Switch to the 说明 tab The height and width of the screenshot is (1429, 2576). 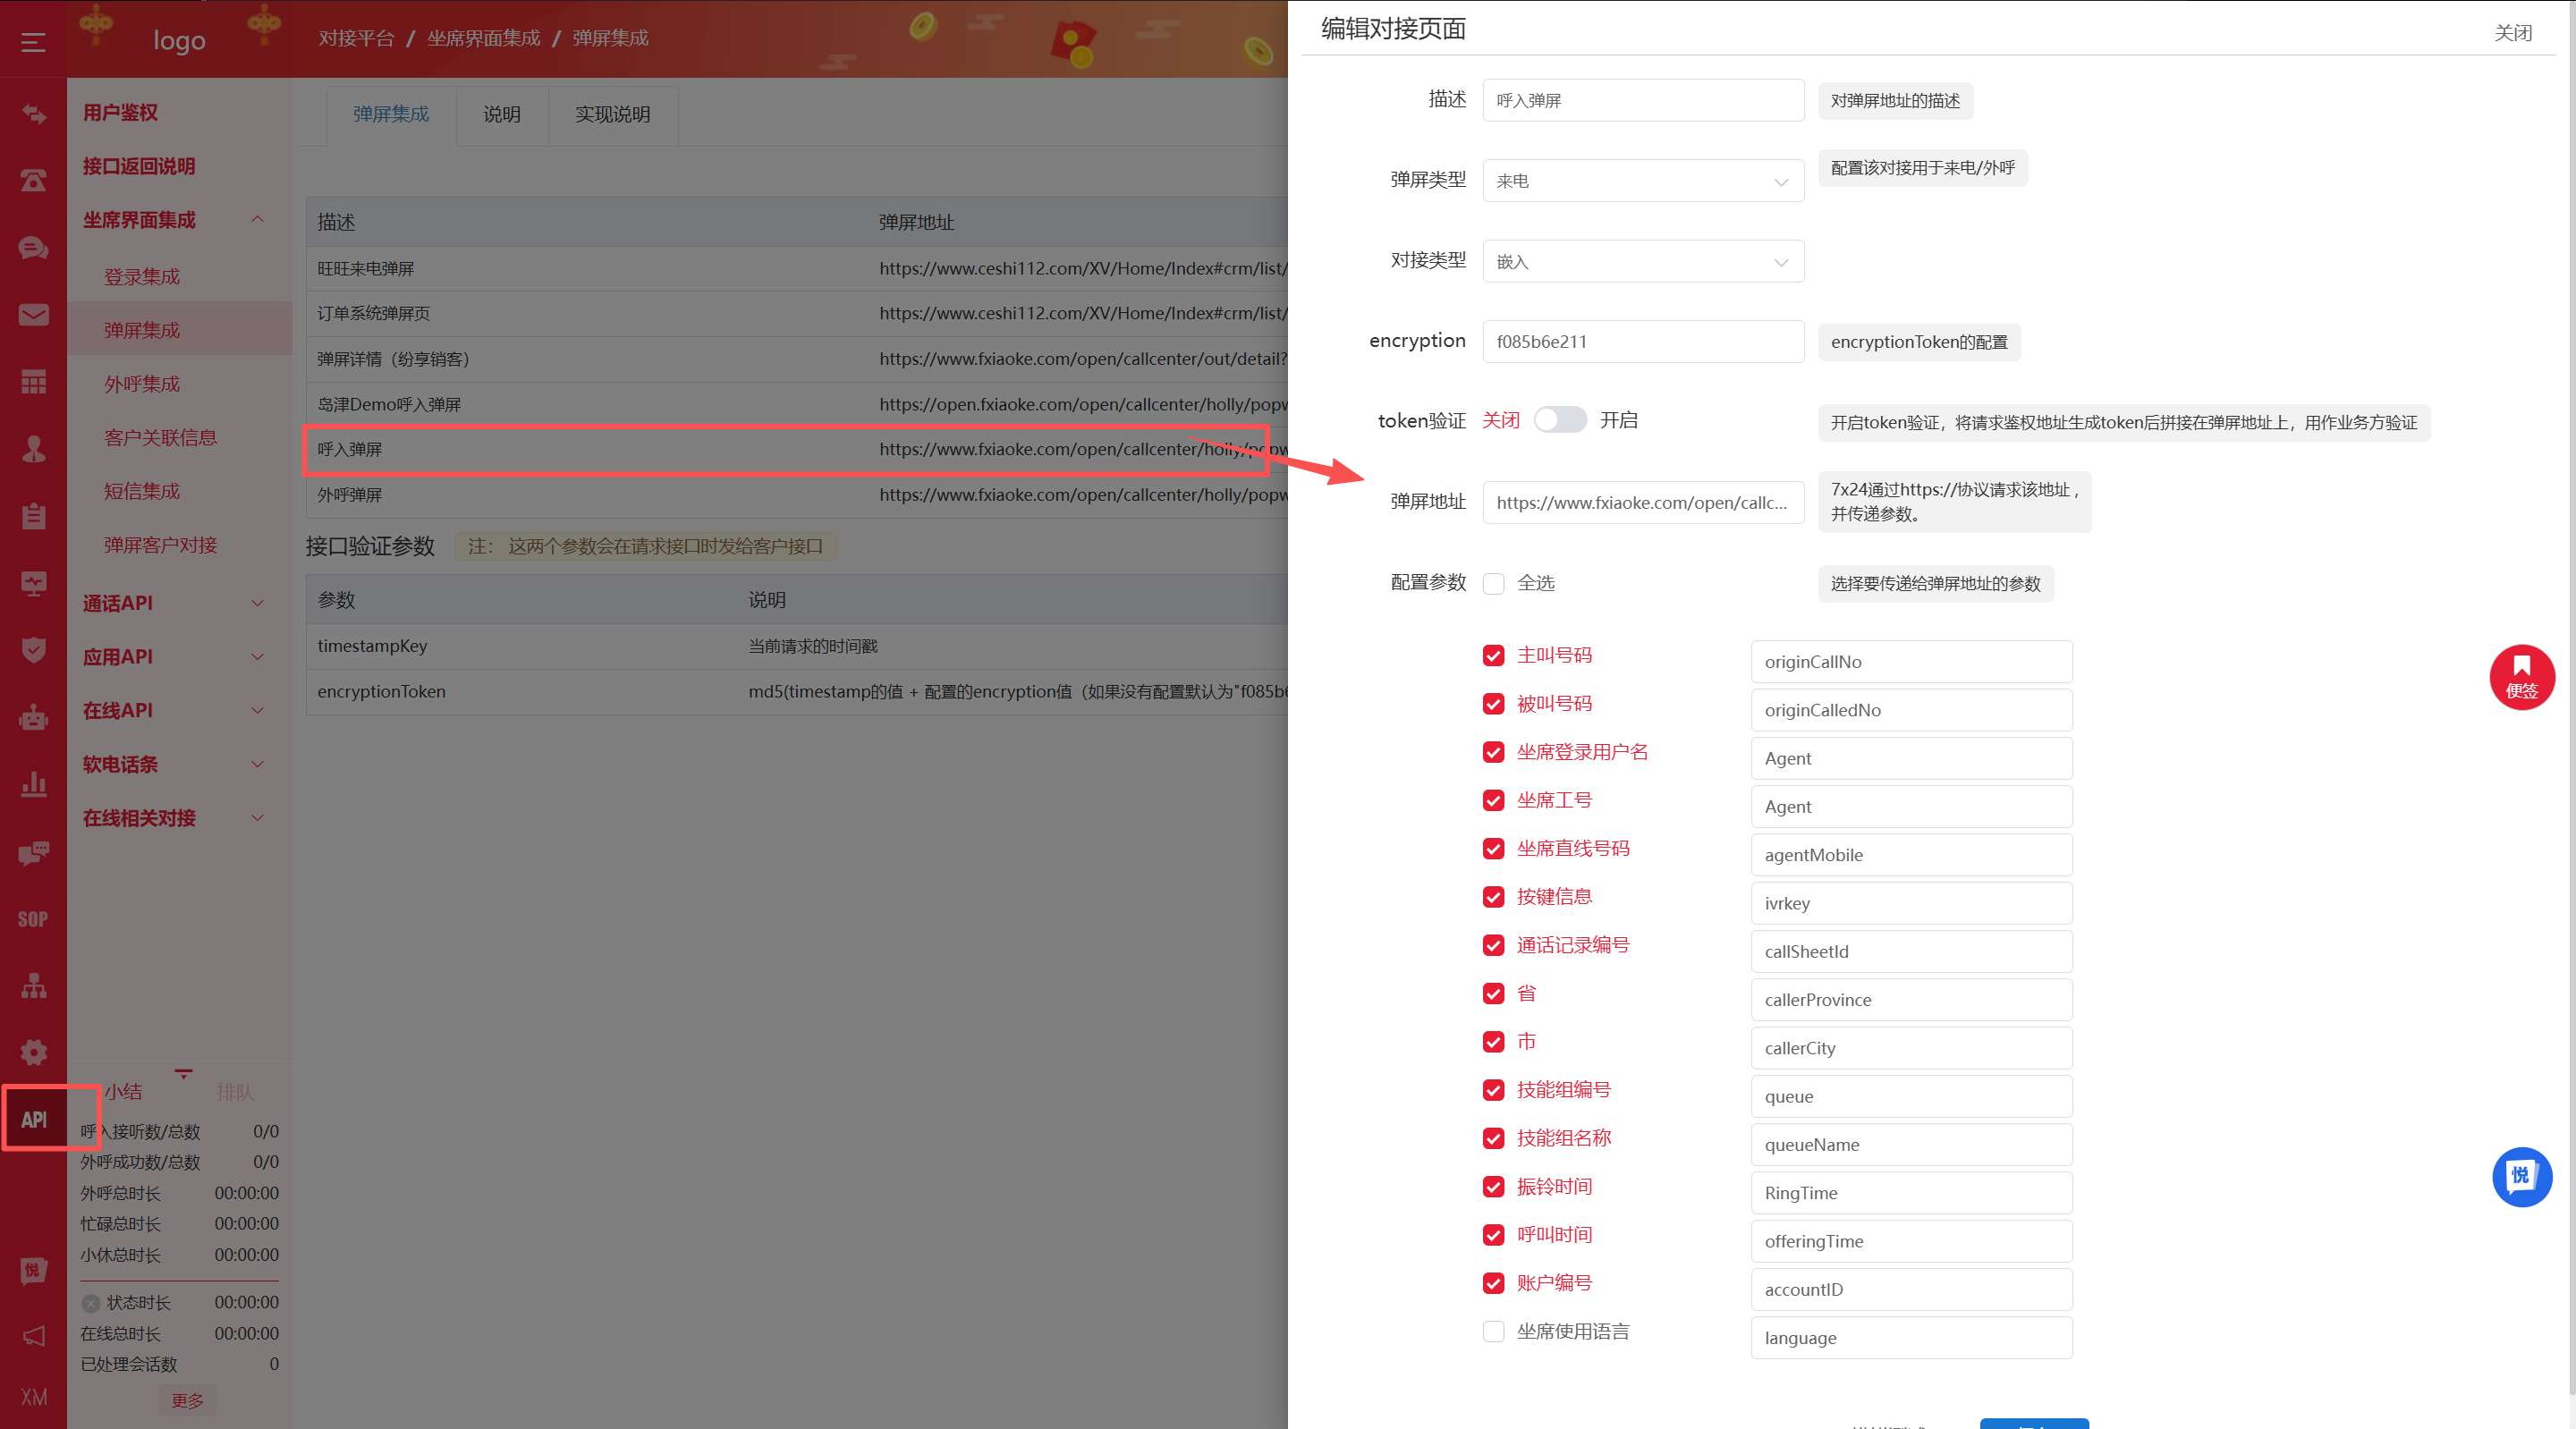pyautogui.click(x=502, y=115)
